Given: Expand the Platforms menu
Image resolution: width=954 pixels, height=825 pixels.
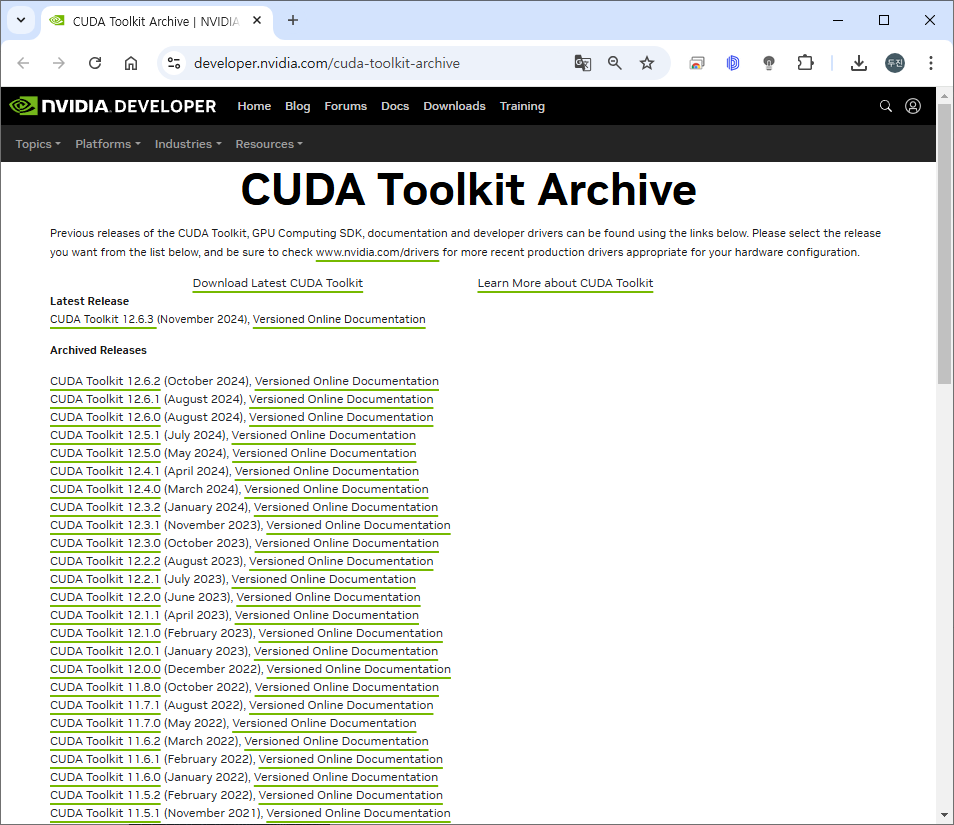Looking at the screenshot, I should (108, 144).
